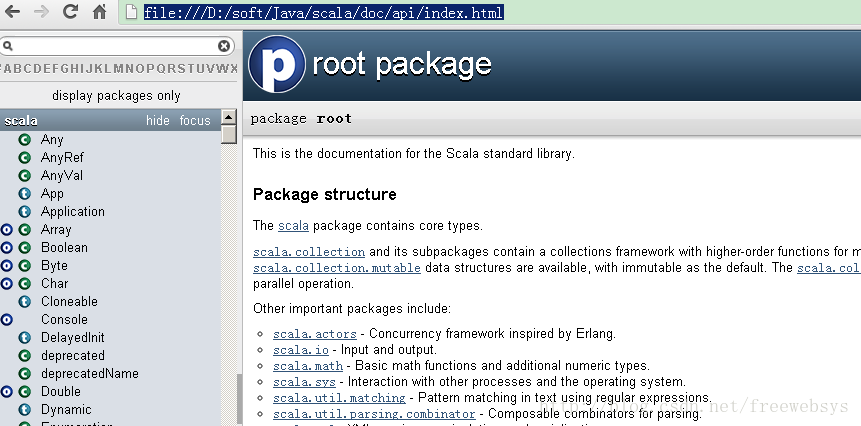Go back with the browser back arrow
The height and width of the screenshot is (426, 861).
click(x=12, y=12)
